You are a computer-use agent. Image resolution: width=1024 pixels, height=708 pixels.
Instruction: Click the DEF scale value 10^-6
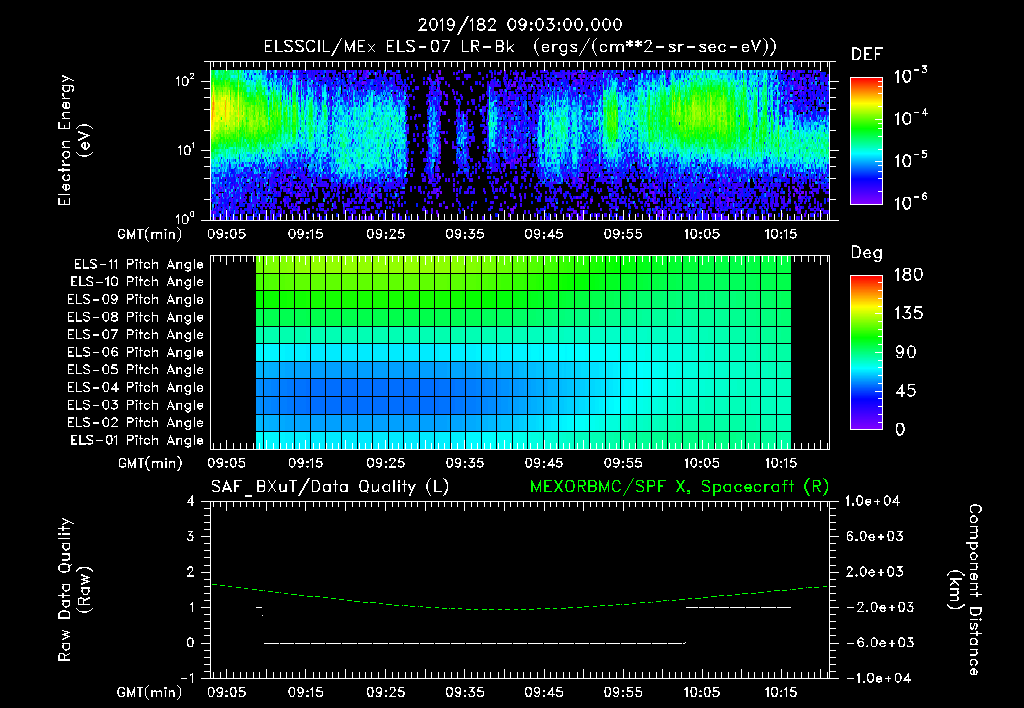[910, 202]
